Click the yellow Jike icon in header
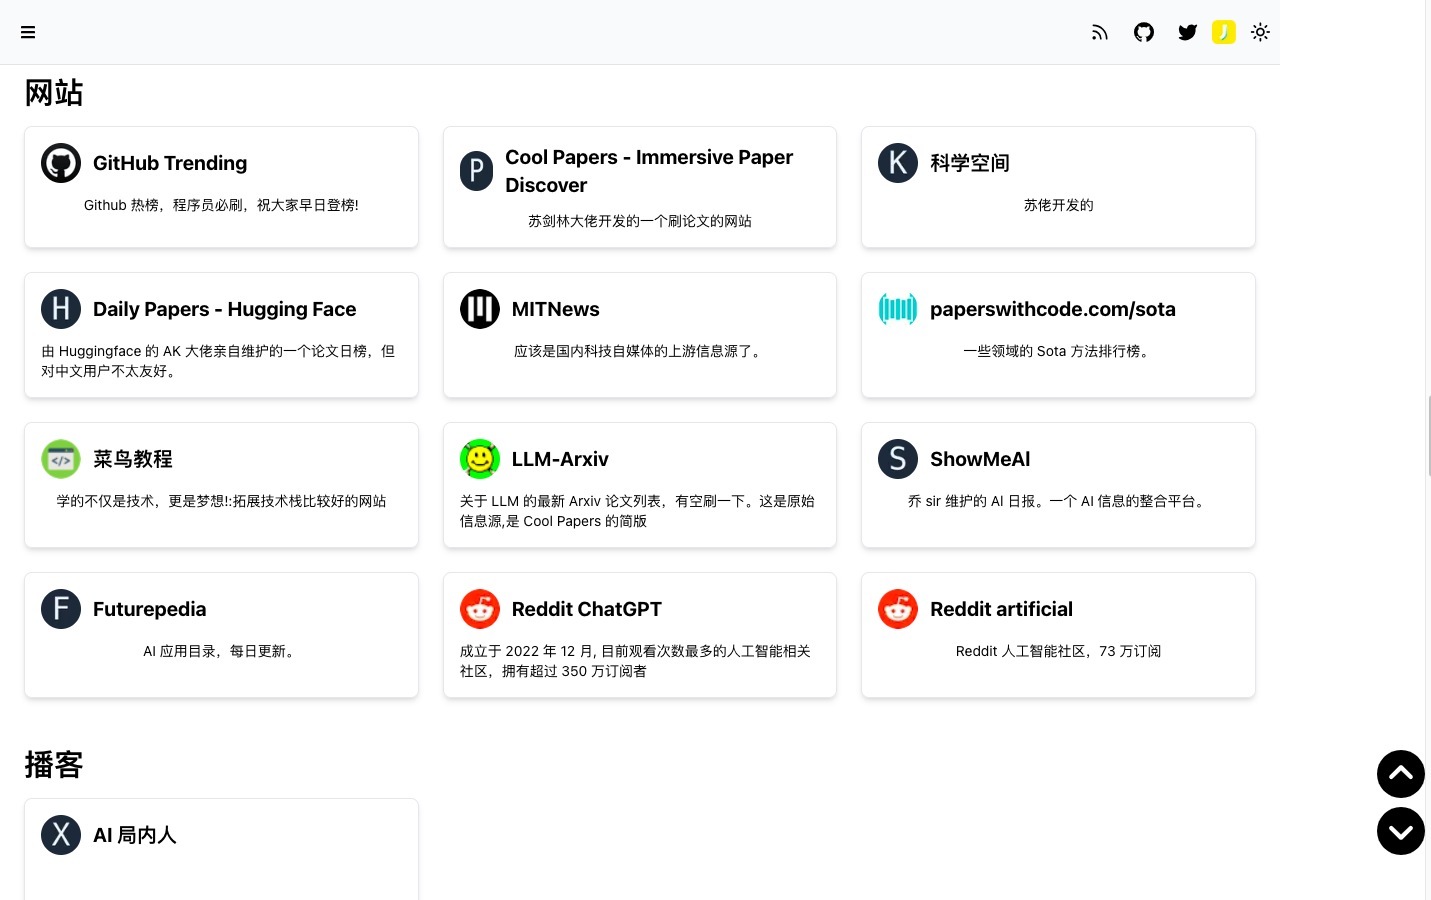 [1224, 32]
